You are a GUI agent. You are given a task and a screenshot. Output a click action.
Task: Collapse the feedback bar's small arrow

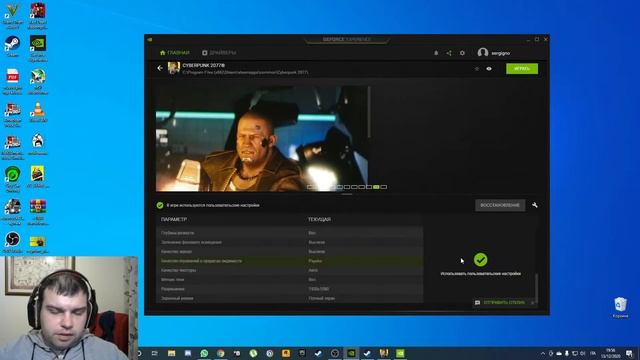[532, 303]
